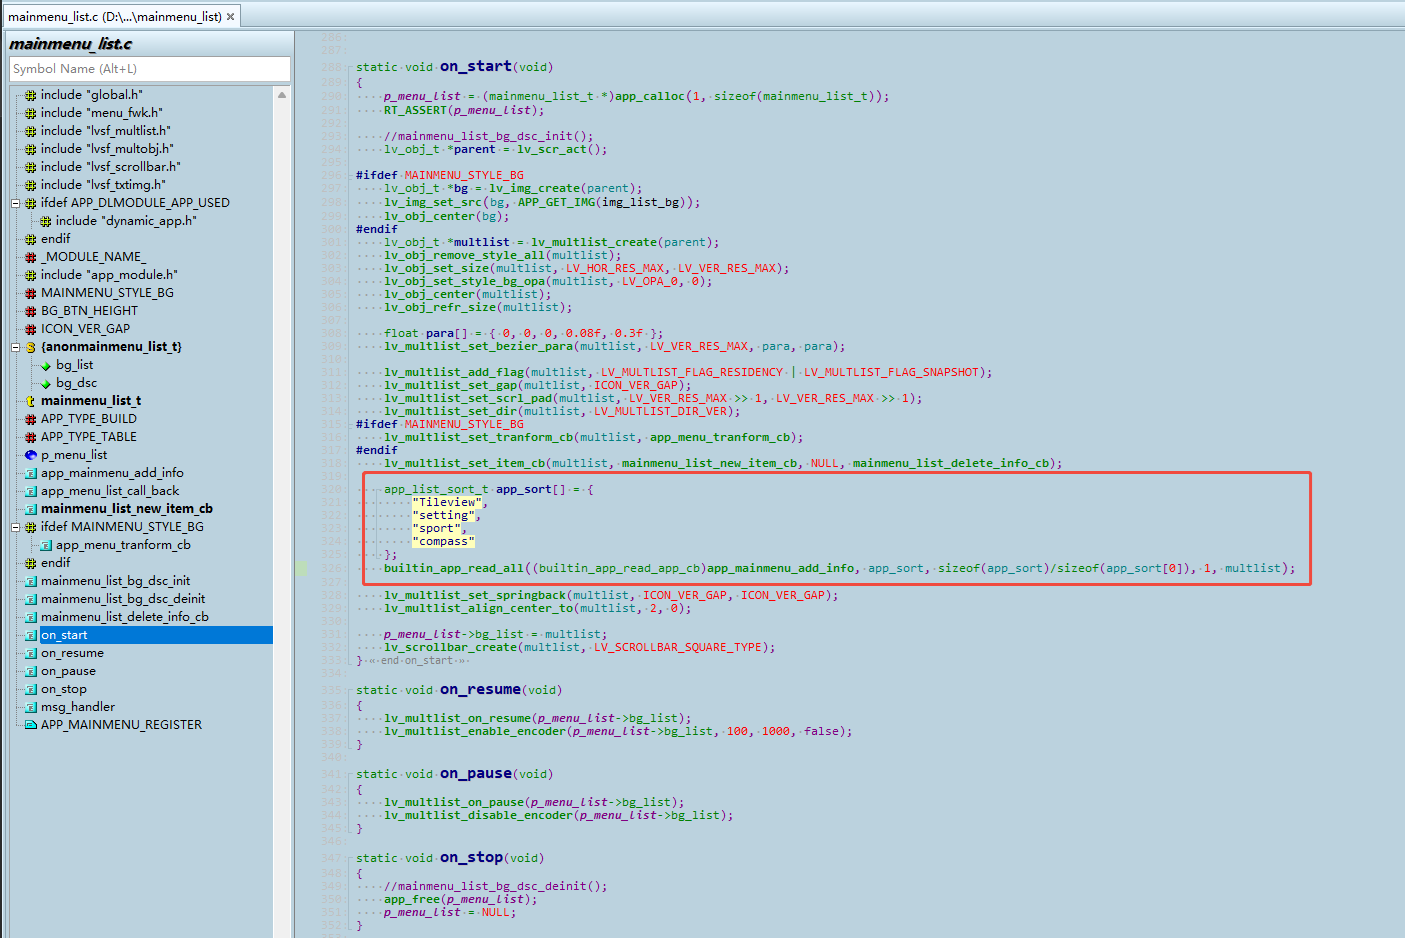The image size is (1405, 938).
Task: Click lv_multlist_set_bezier_para call in code
Action: click(478, 346)
